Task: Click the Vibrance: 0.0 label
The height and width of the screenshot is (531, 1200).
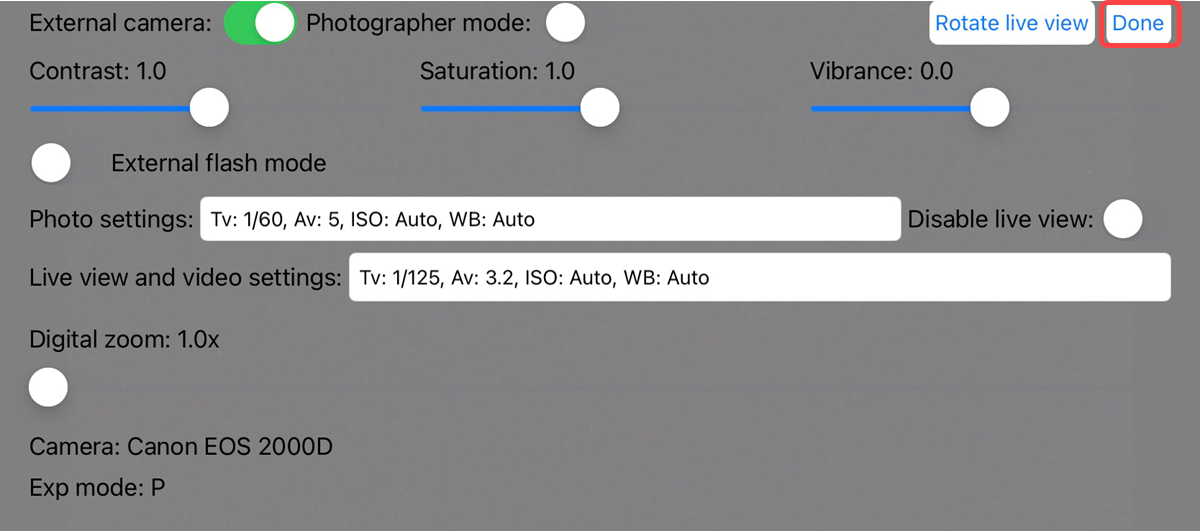Action: point(881,71)
